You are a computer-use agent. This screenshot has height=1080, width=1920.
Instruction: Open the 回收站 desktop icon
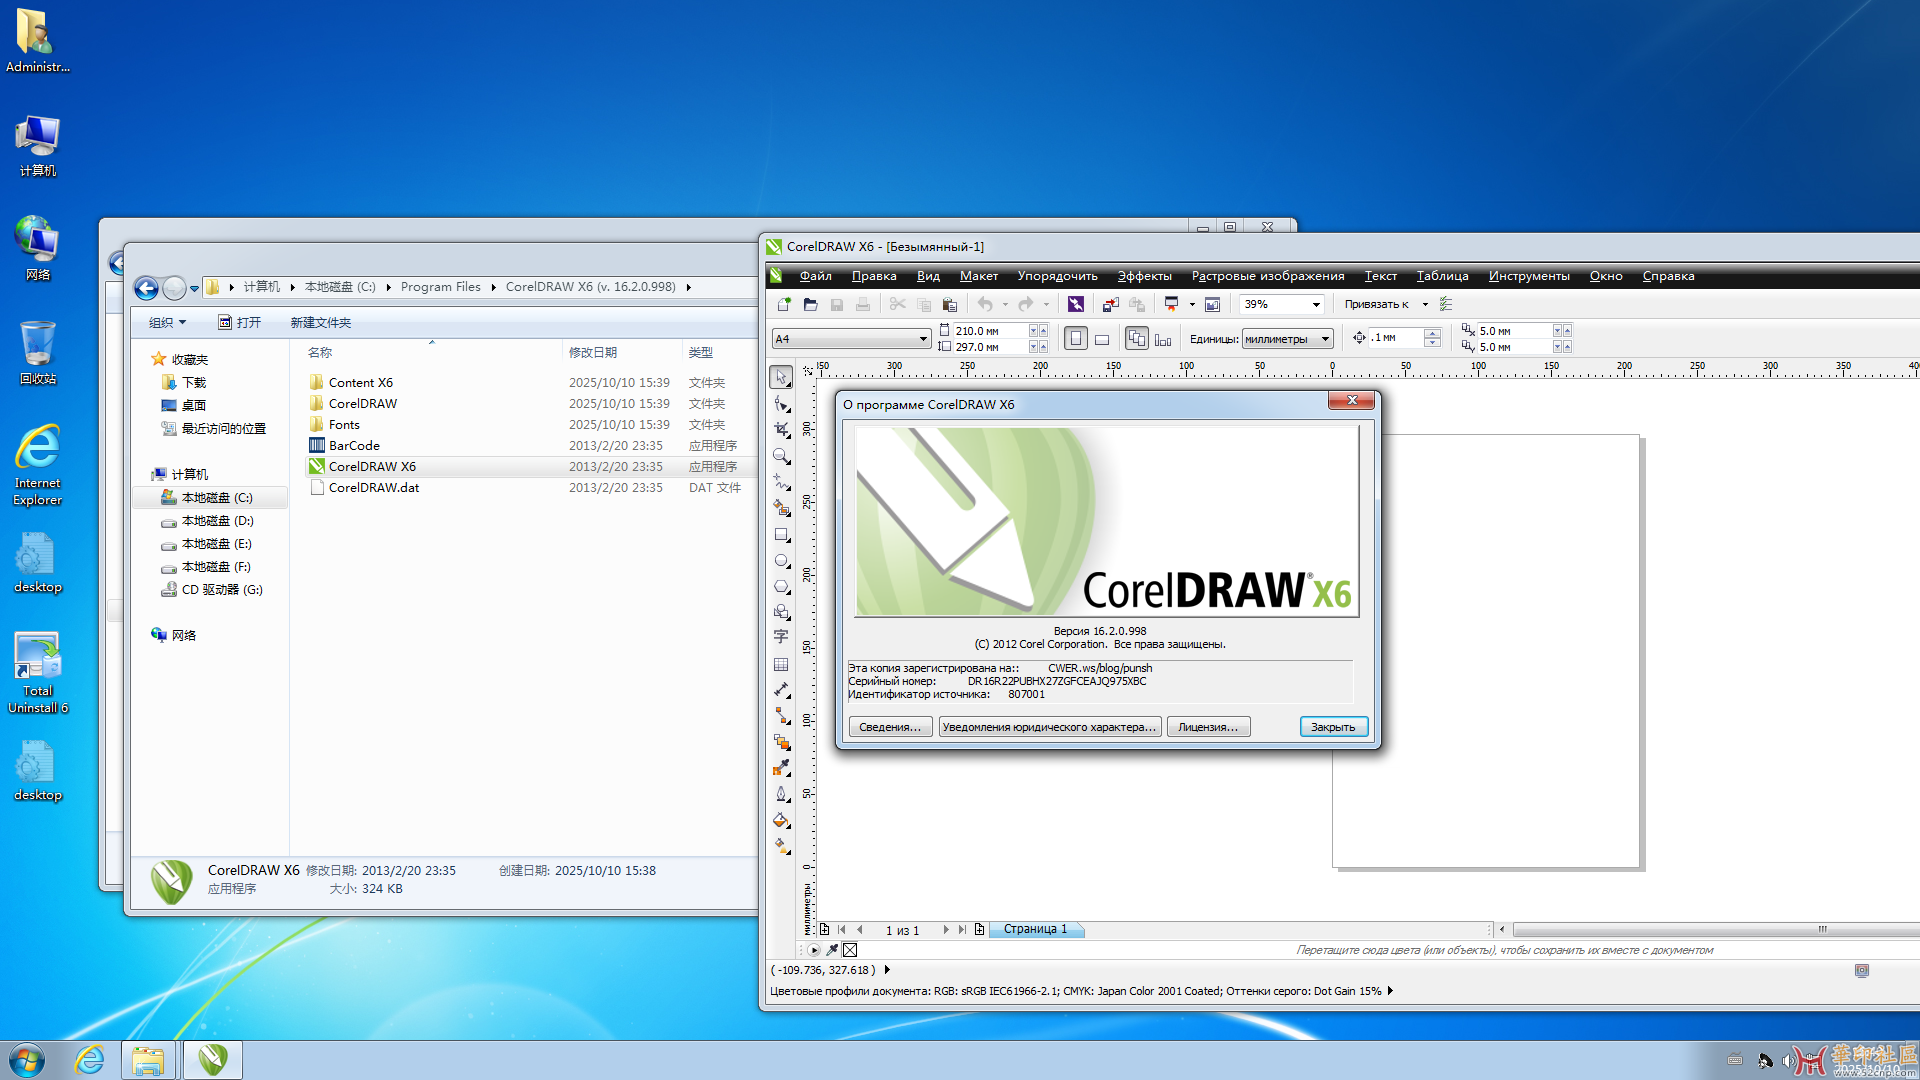[38, 353]
